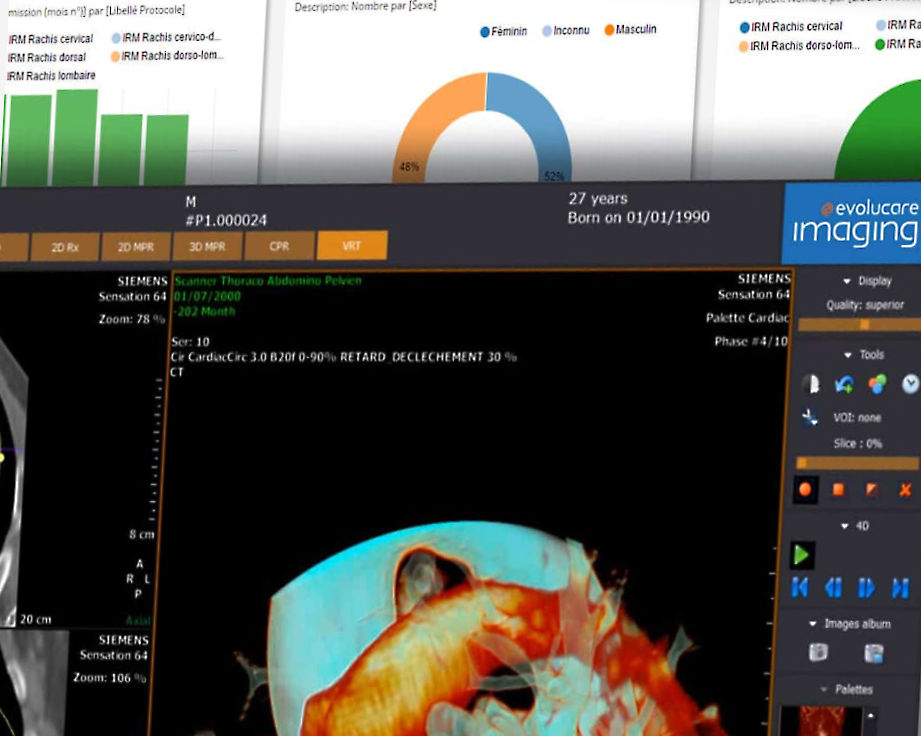Collapse the Tools section
921x736 pixels.
point(848,355)
